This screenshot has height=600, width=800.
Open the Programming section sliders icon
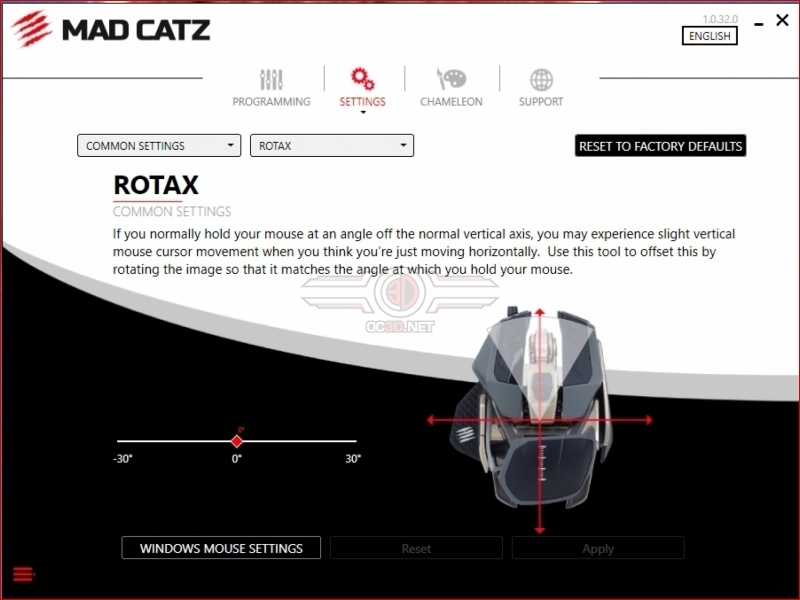click(271, 80)
